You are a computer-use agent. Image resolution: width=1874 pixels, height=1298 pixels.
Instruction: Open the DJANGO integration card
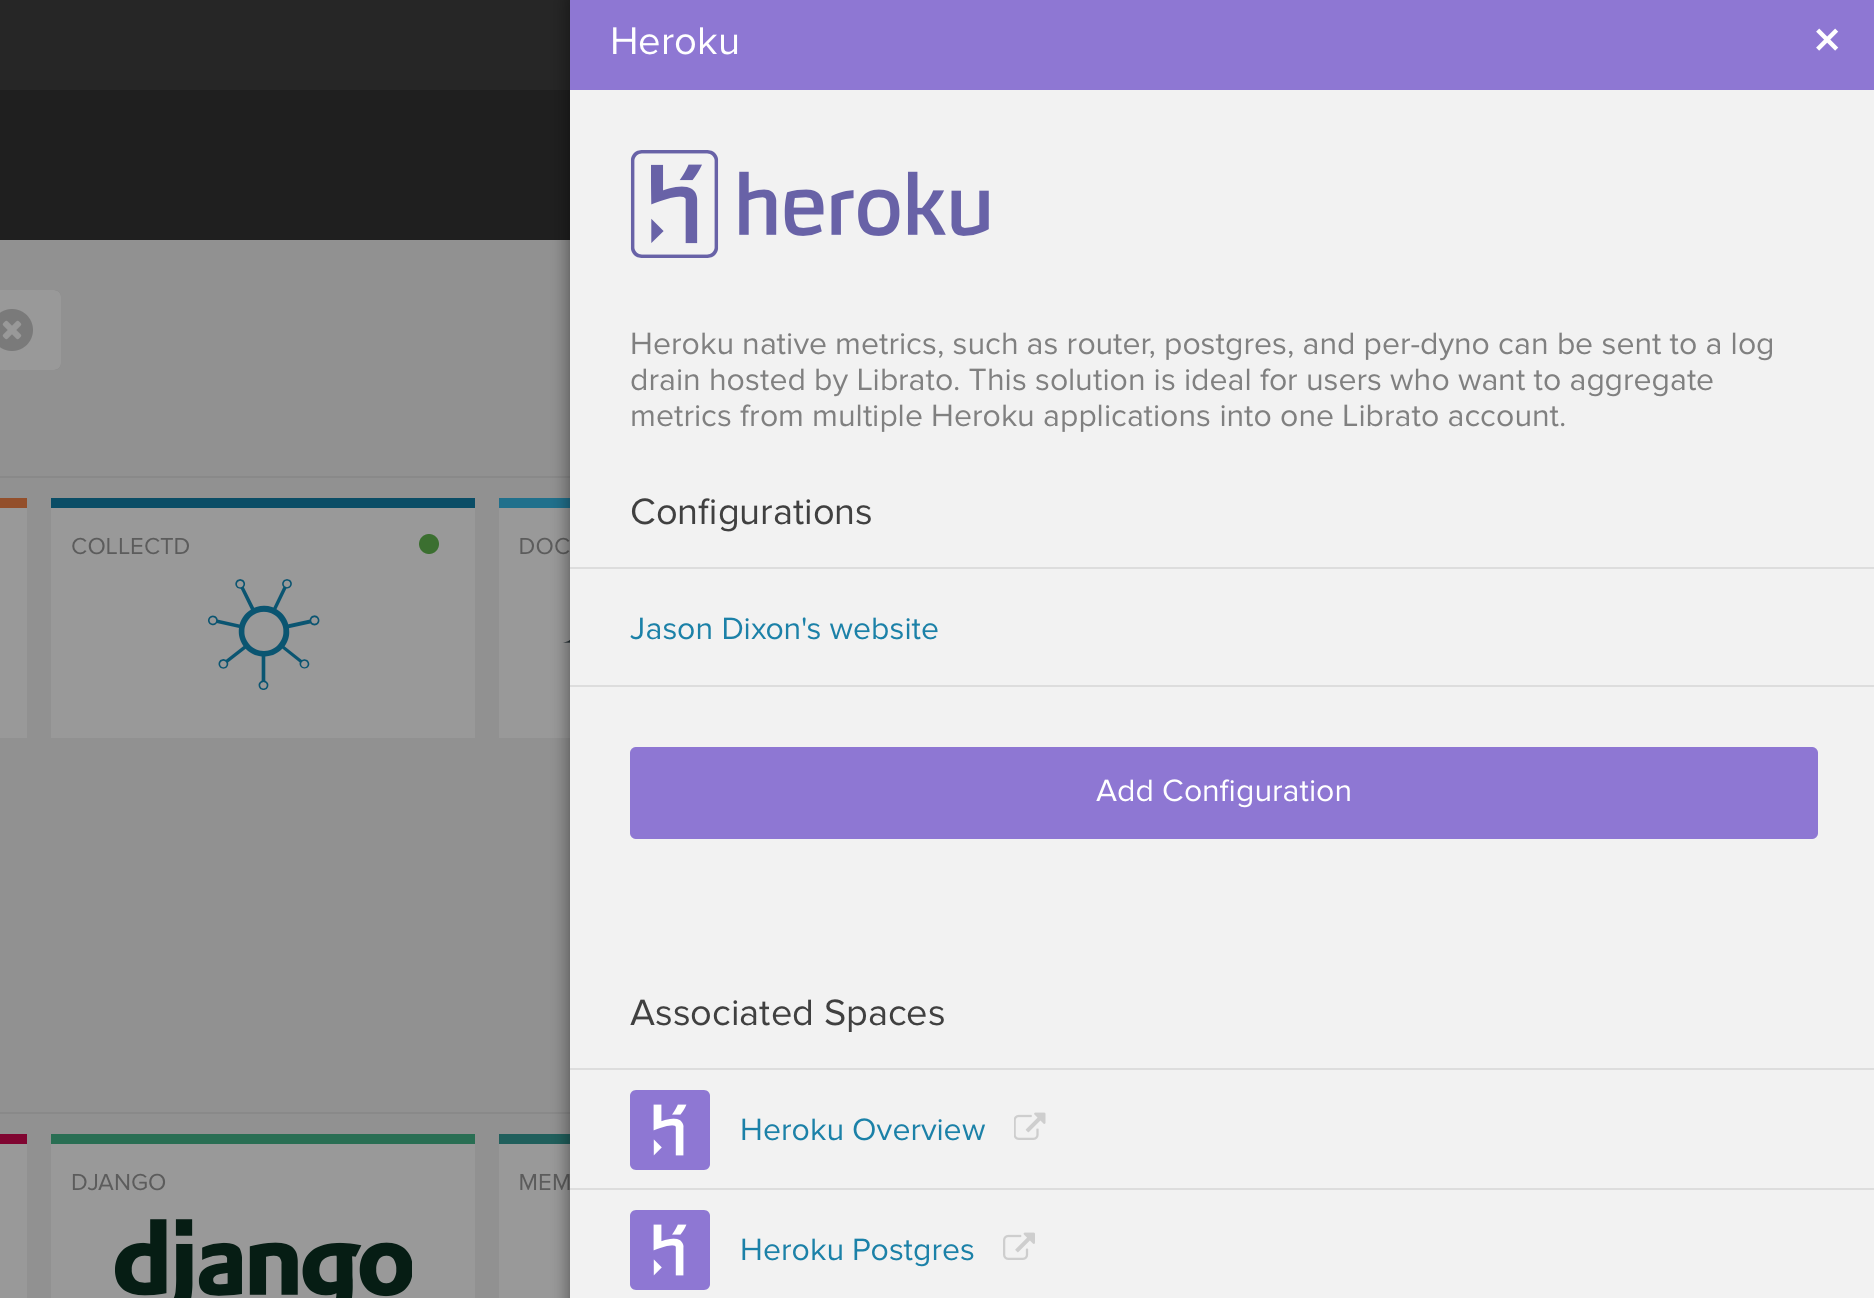tap(263, 1216)
